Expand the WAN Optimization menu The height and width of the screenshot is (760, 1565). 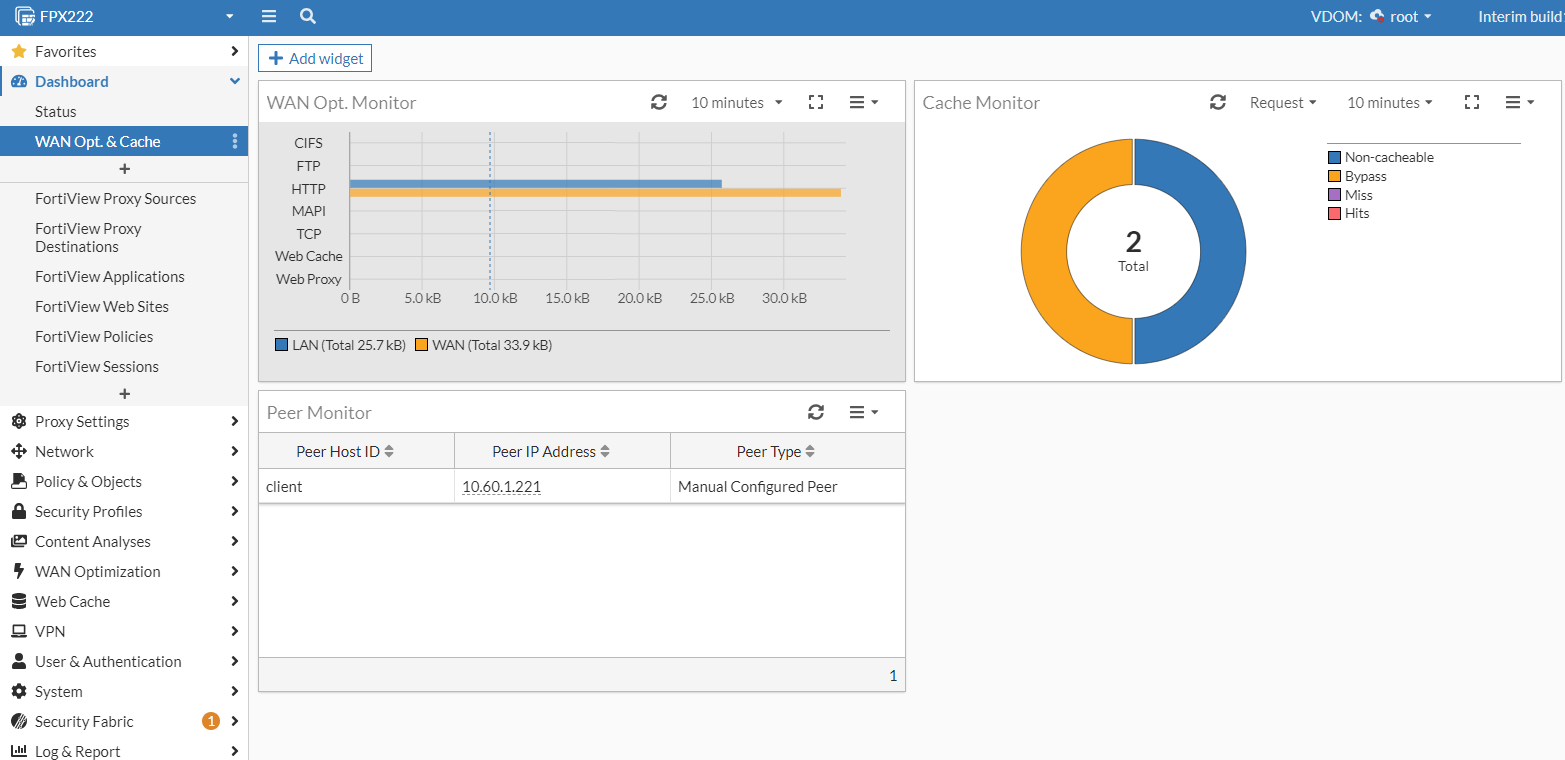tap(98, 571)
